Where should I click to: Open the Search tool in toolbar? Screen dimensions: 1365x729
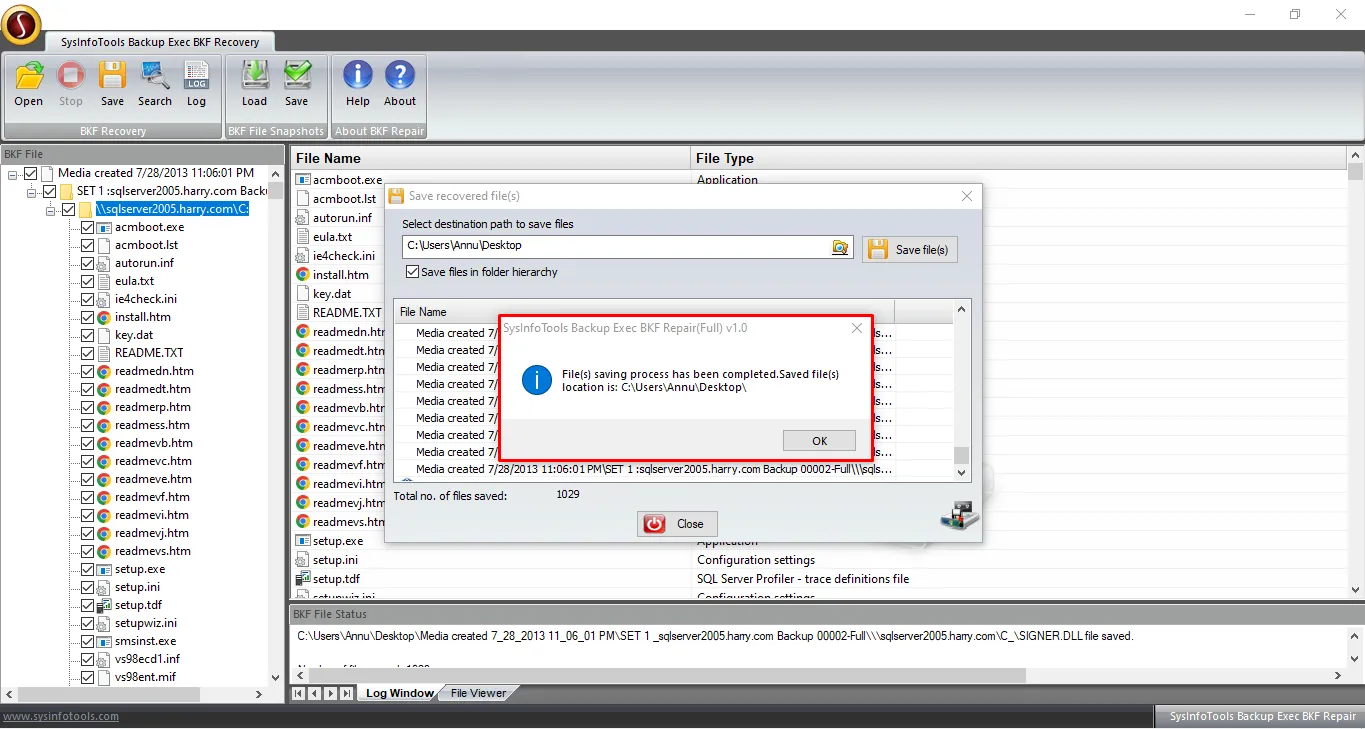point(155,76)
